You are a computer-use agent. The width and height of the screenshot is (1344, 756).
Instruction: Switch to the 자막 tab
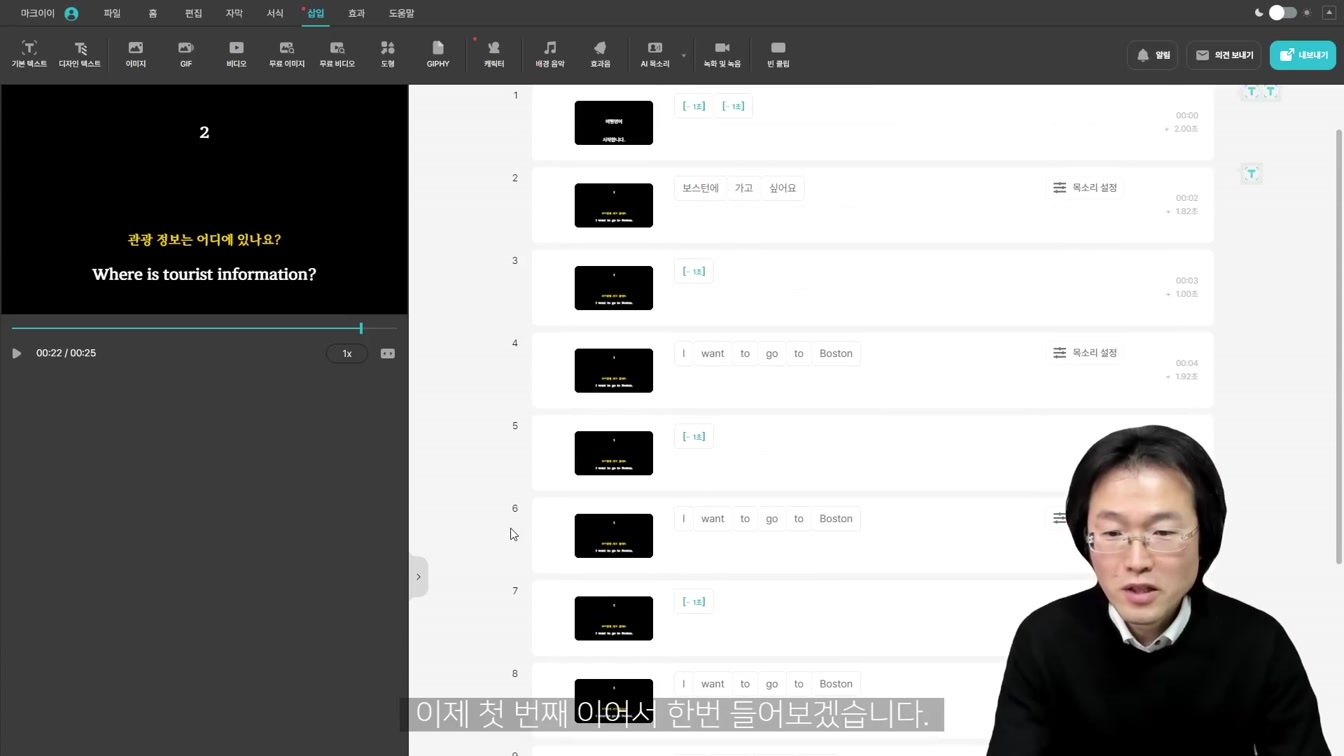tap(234, 14)
